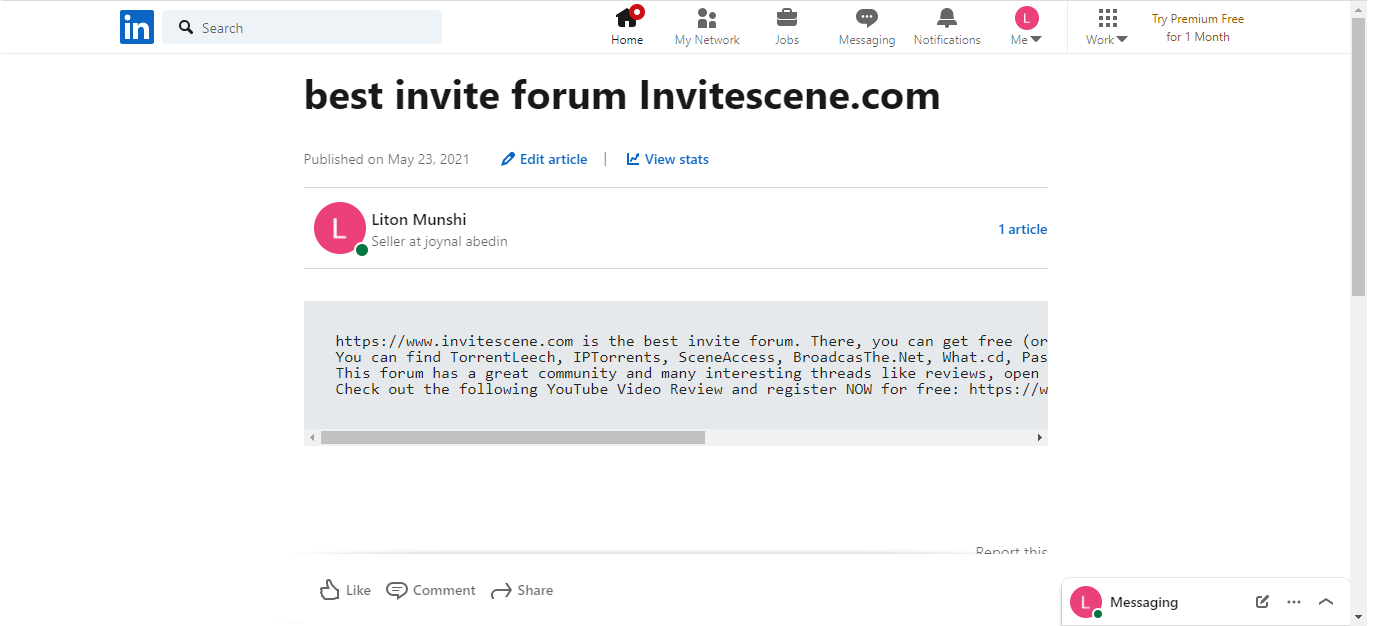Comment on the article
This screenshot has height=626, width=1373.
coord(431,590)
